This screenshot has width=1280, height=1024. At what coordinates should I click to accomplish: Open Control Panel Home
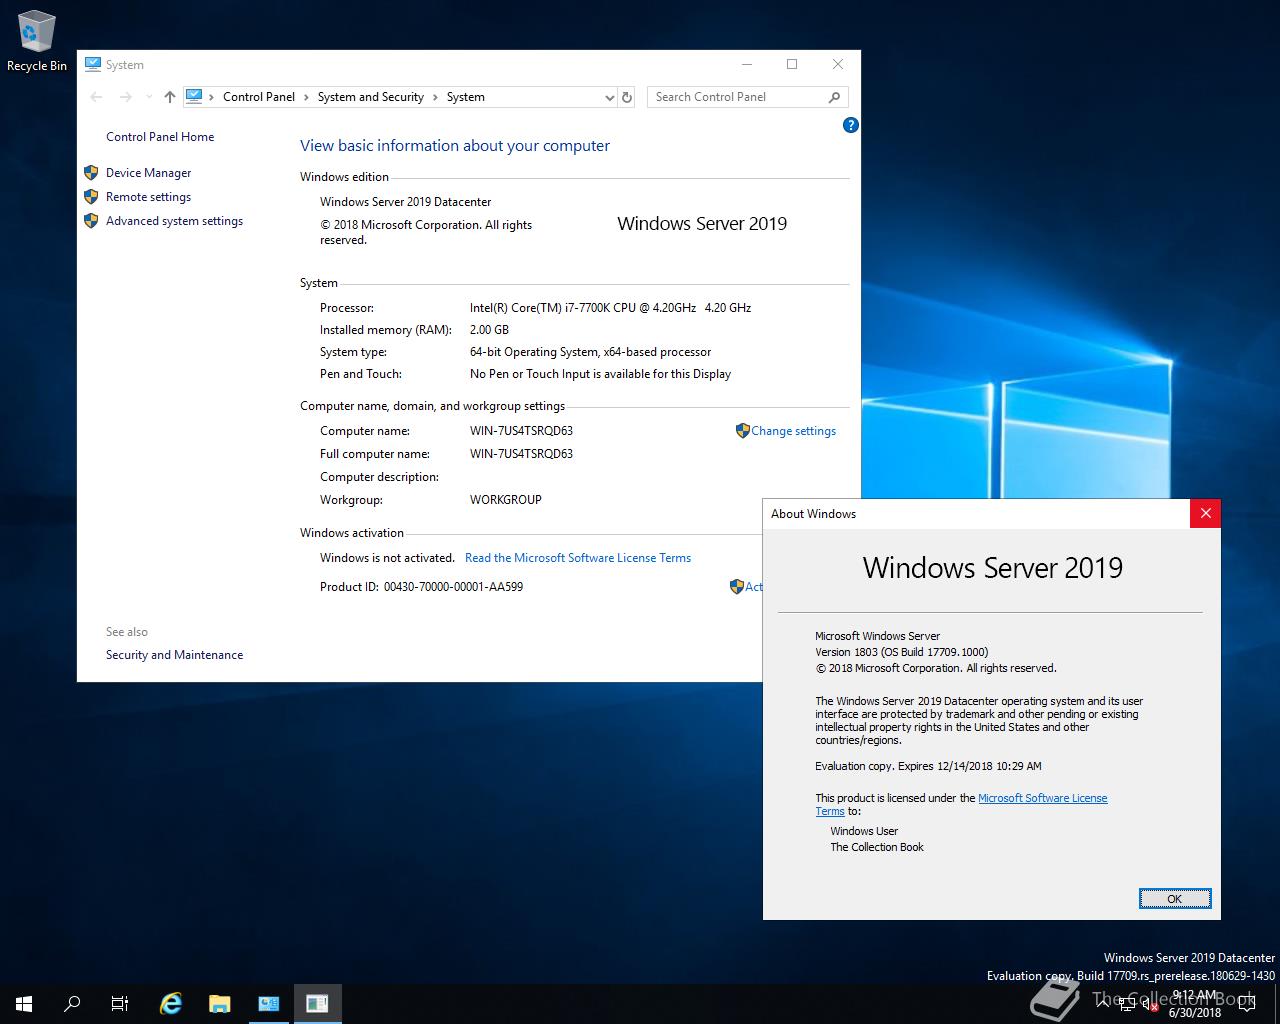click(x=160, y=137)
